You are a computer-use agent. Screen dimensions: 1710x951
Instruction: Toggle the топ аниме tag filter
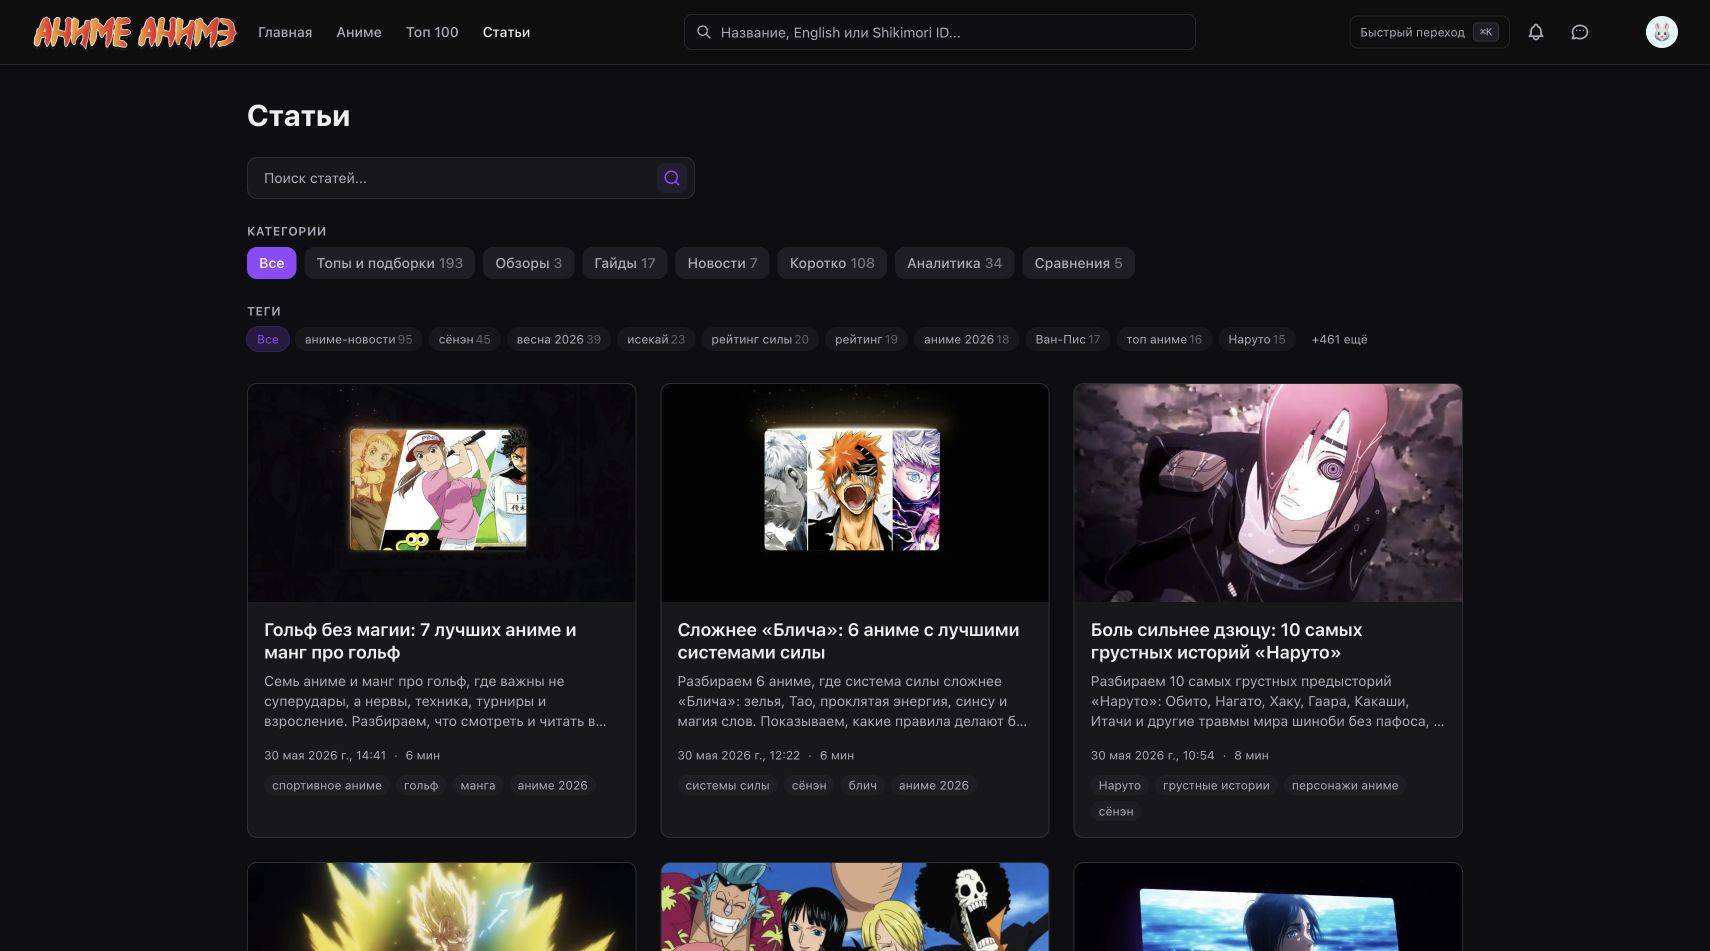(1164, 339)
